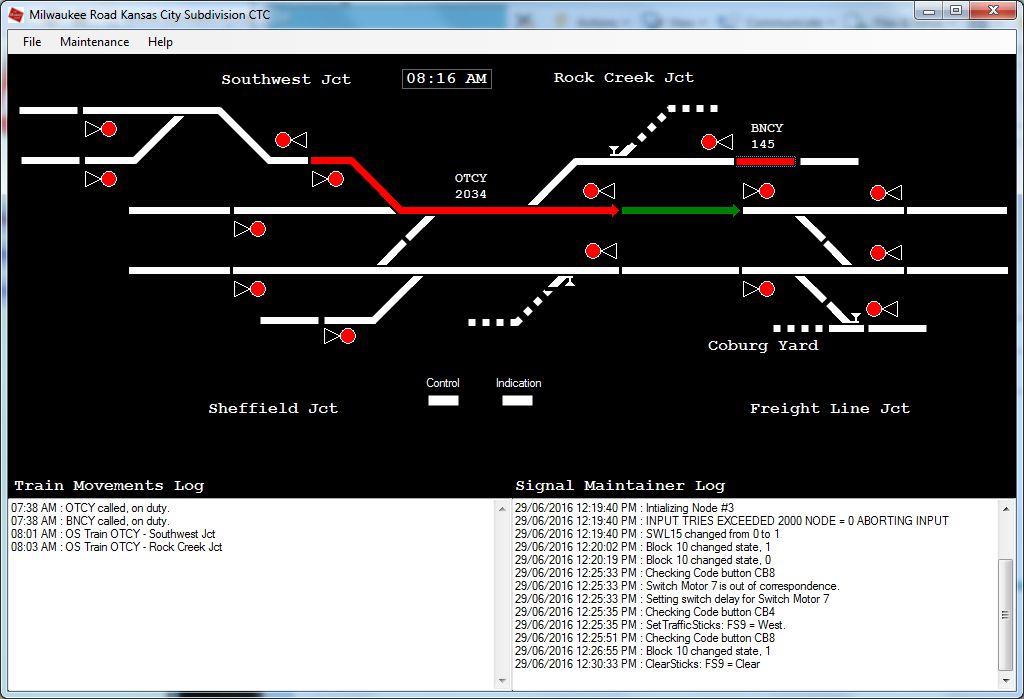Screen dimensions: 1024x699
Task: Click the Signal Maintainer Log scrollbar thumb
Action: point(1006,615)
